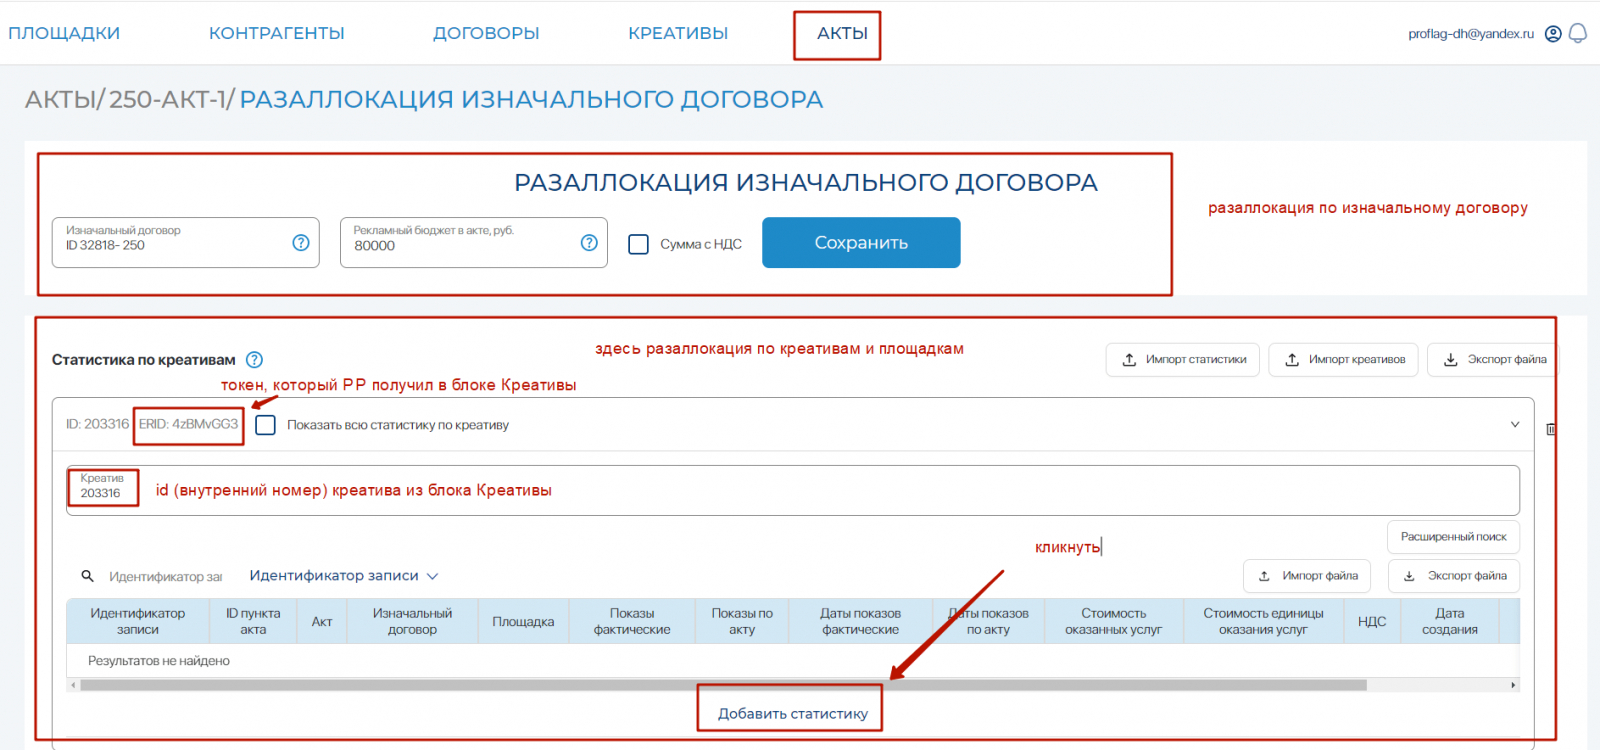Click the search magnifier icon

pos(88,576)
